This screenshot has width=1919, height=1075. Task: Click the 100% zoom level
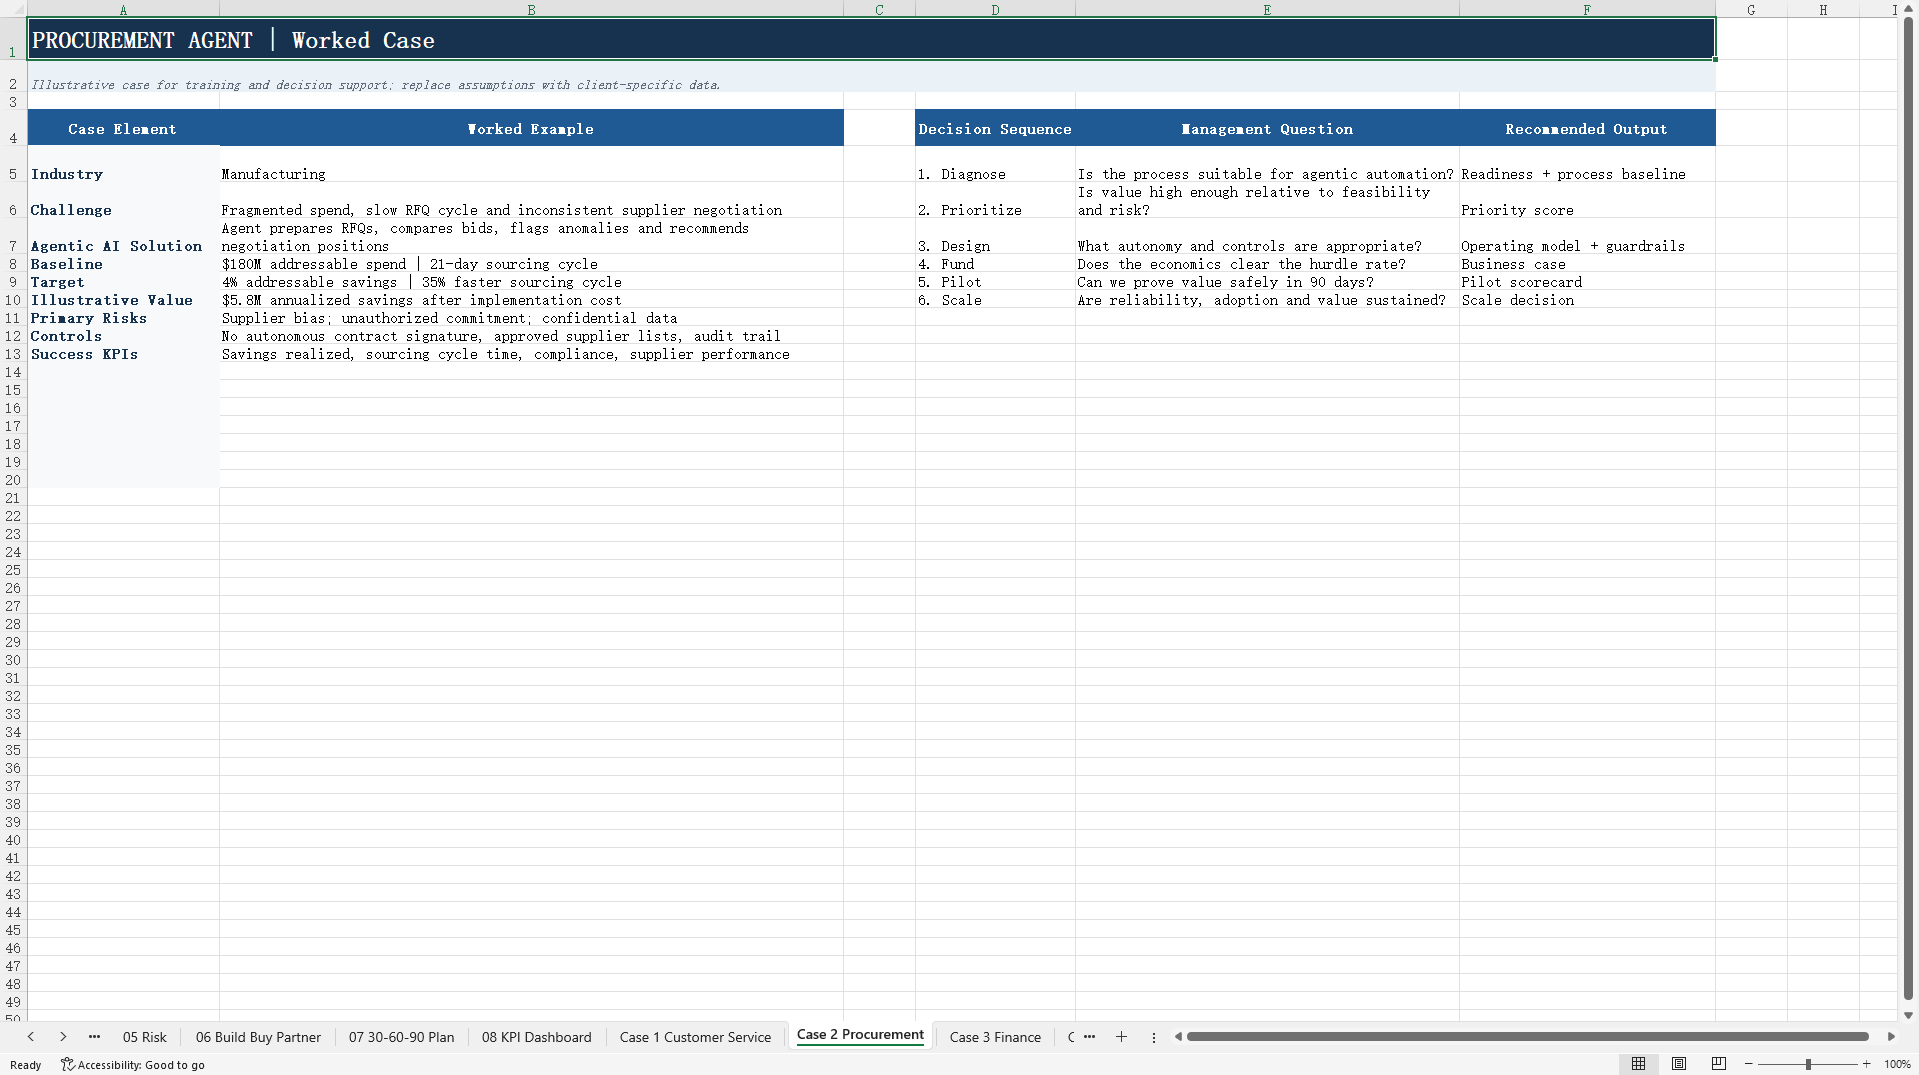pos(1897,1064)
